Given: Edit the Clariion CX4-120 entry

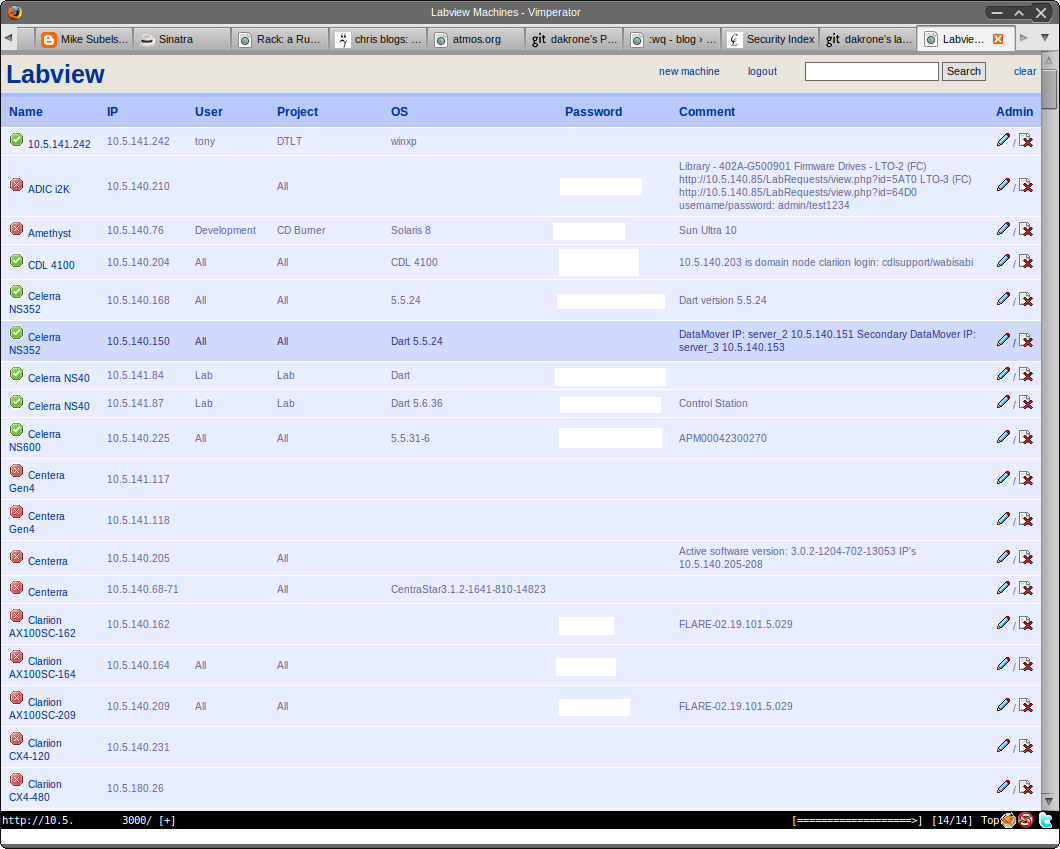Looking at the screenshot, I should (x=1003, y=746).
